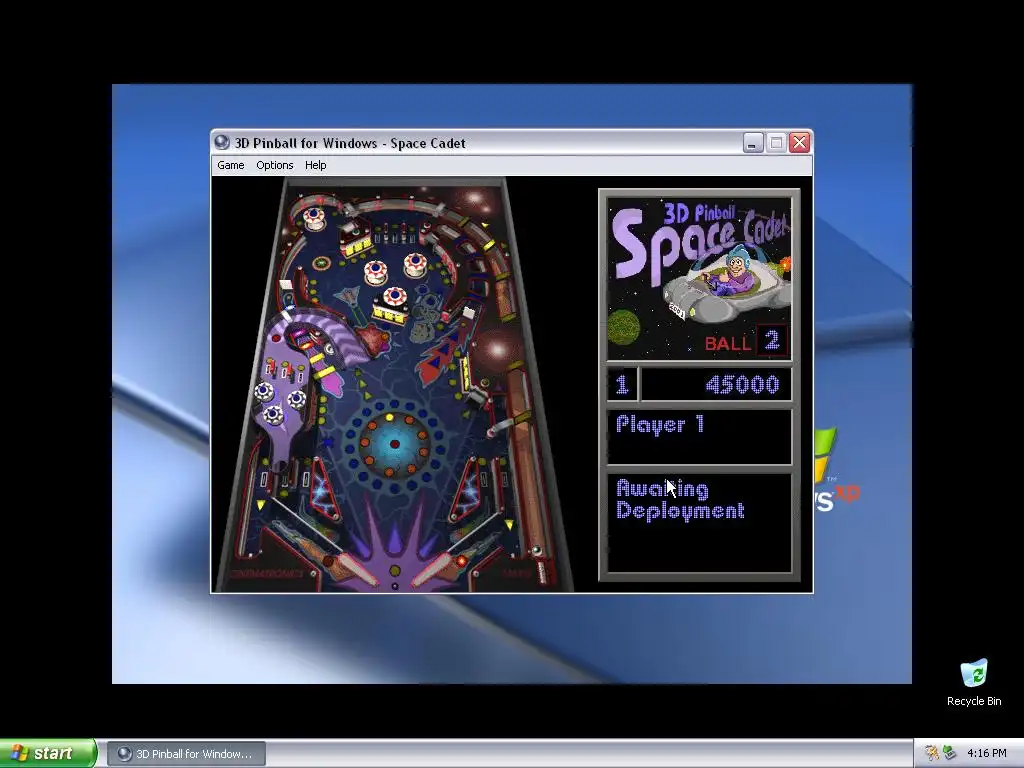The height and width of the screenshot is (768, 1024).
Task: Open the Recycle Bin desktop icon
Action: point(974,682)
